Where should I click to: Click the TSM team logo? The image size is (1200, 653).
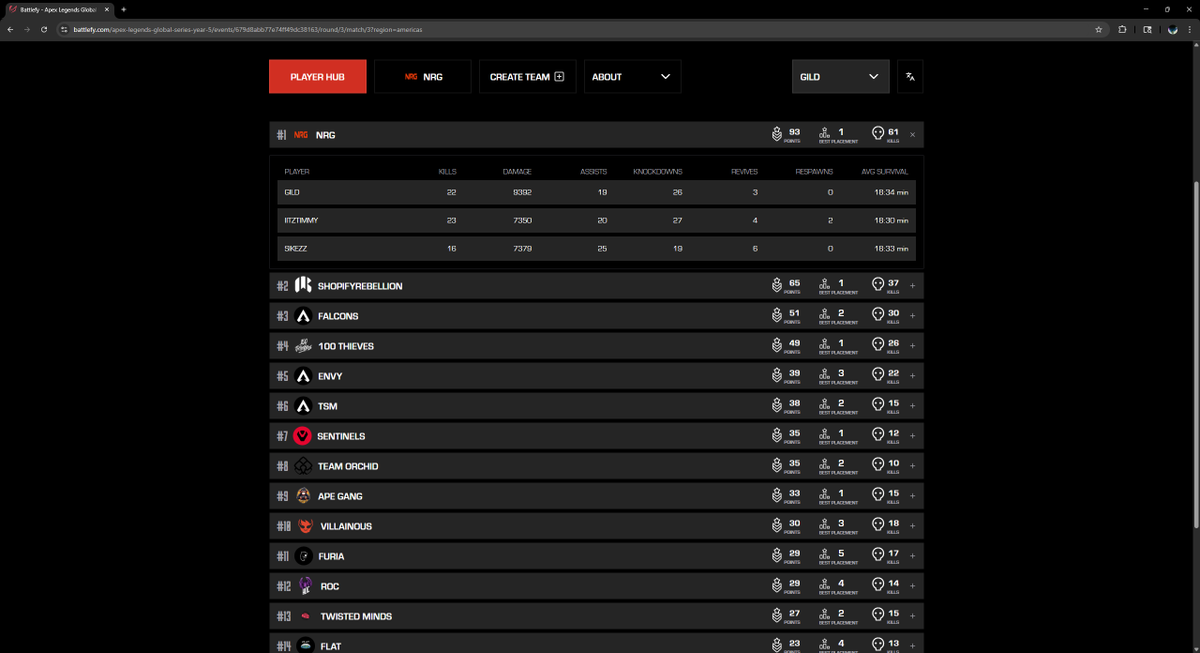pyautogui.click(x=303, y=406)
